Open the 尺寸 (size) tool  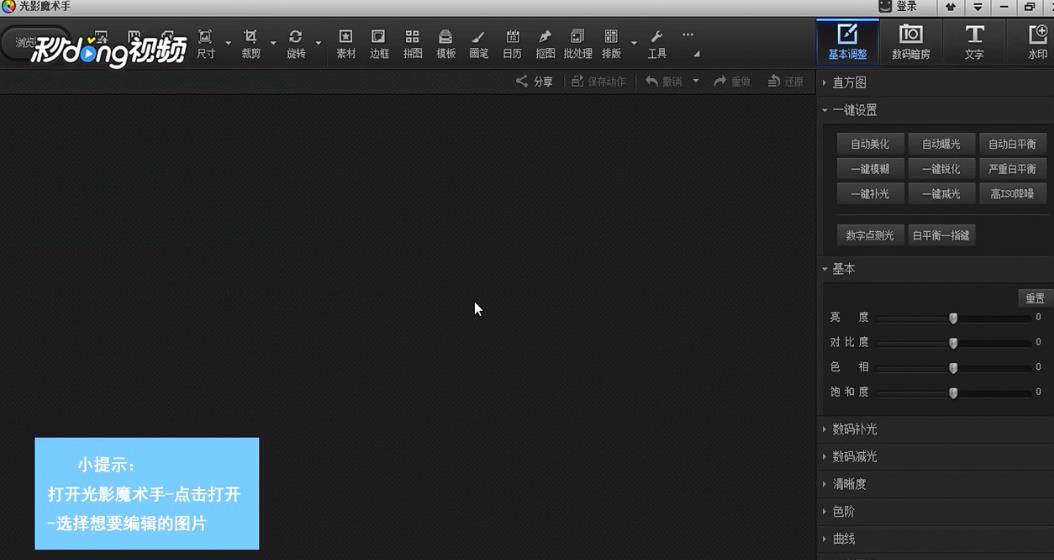tap(206, 44)
